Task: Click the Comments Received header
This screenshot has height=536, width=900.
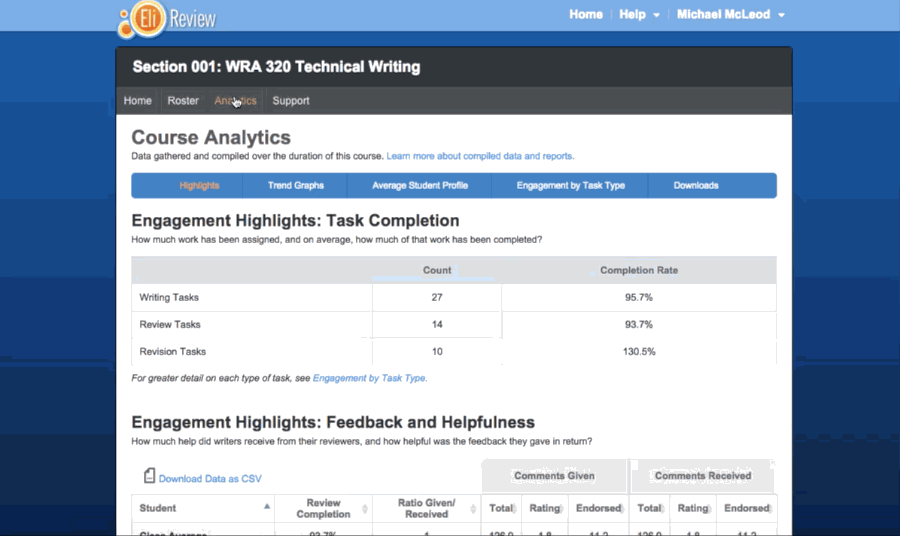Action: click(x=703, y=476)
